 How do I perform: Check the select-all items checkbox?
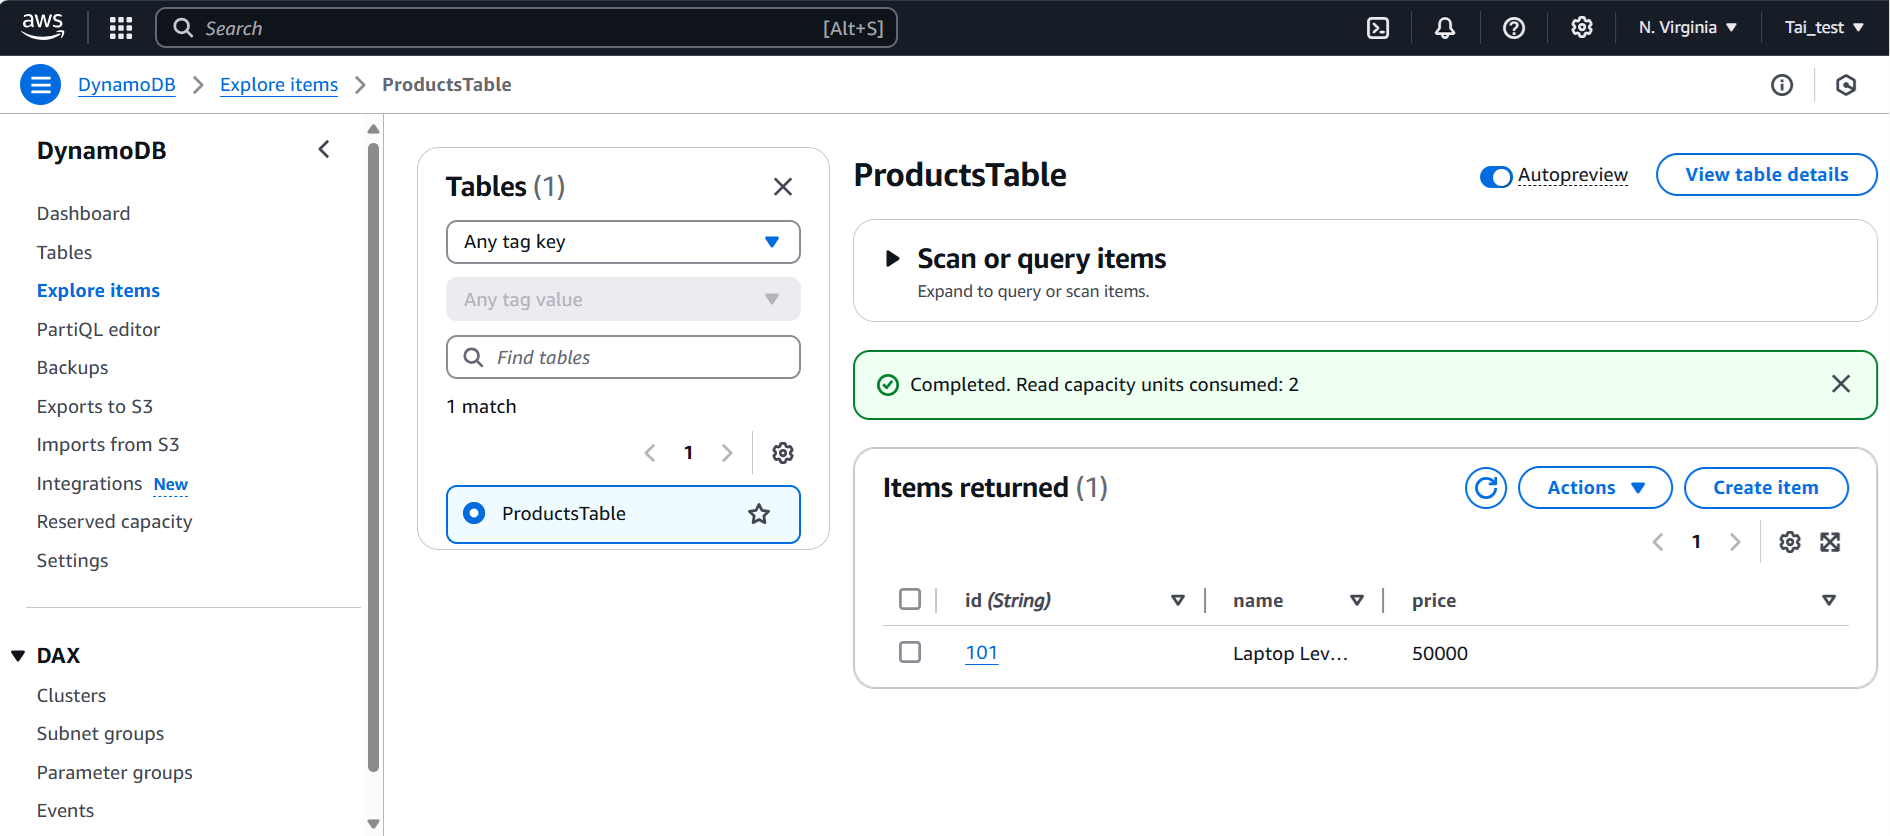coord(910,599)
